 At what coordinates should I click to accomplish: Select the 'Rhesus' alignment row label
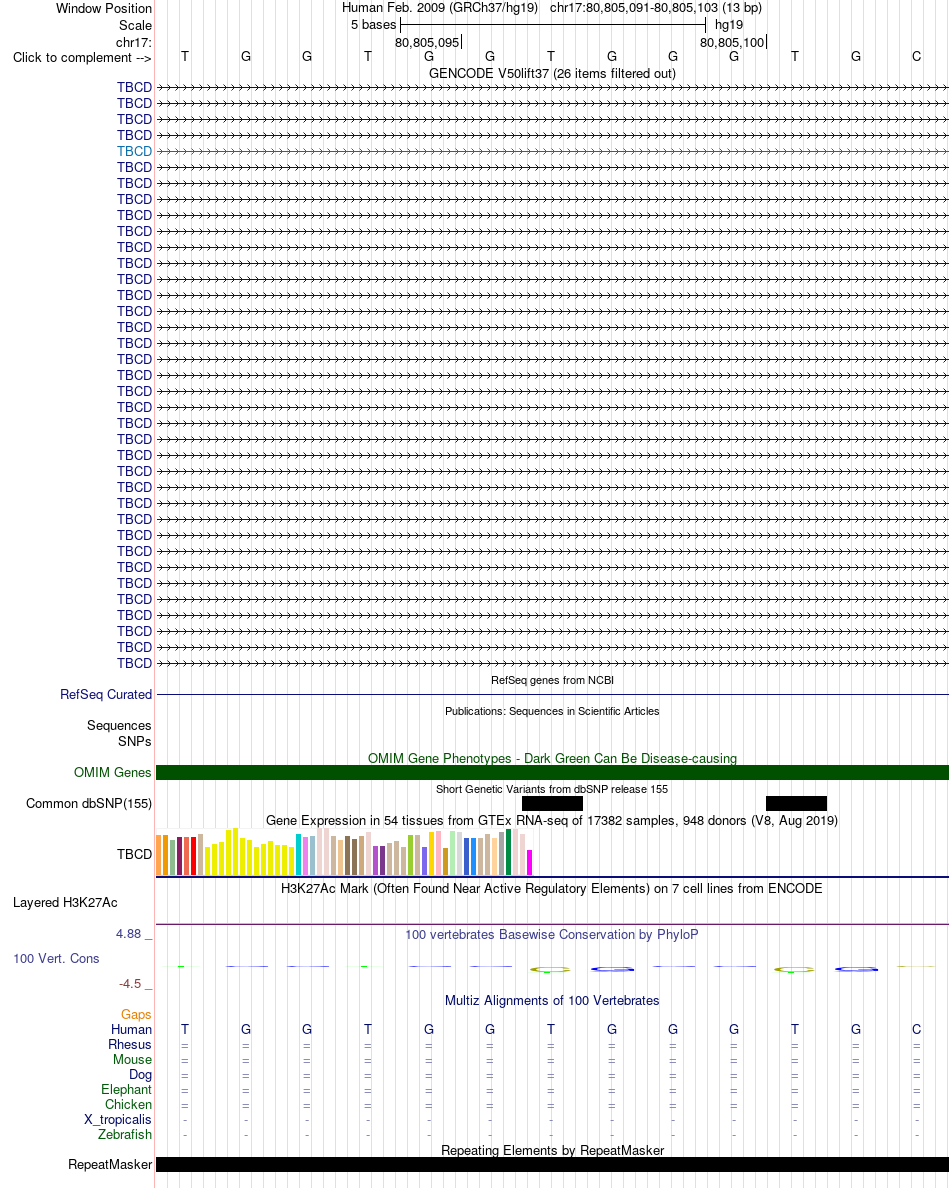[x=130, y=1045]
